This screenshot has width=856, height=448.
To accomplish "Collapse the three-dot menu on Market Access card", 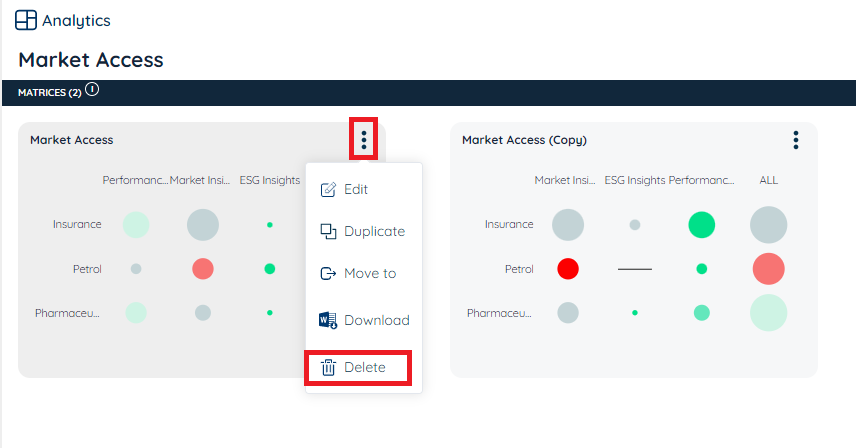I will (x=364, y=140).
